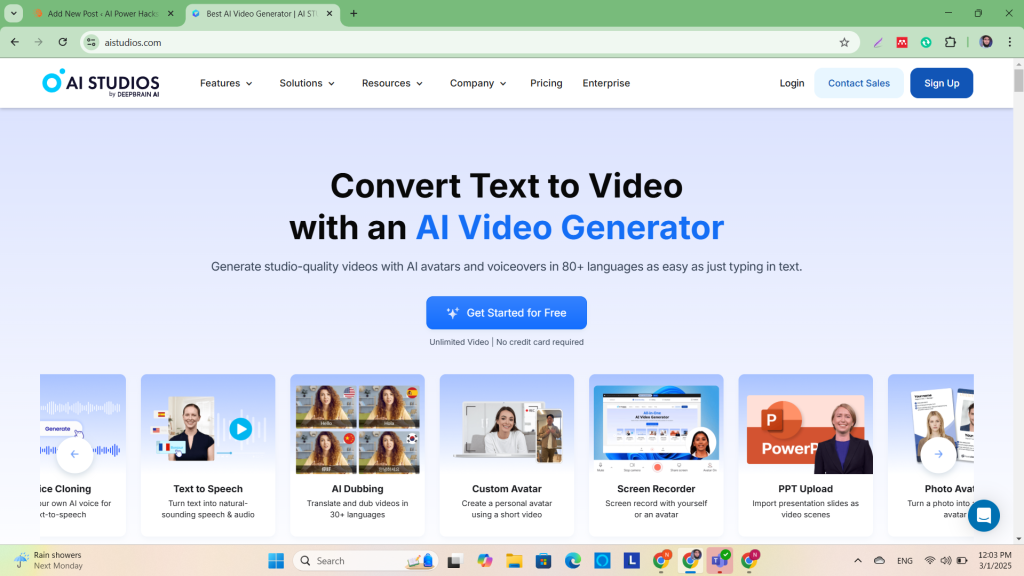
Task: Bookmark this page with star icon
Action: click(844, 42)
